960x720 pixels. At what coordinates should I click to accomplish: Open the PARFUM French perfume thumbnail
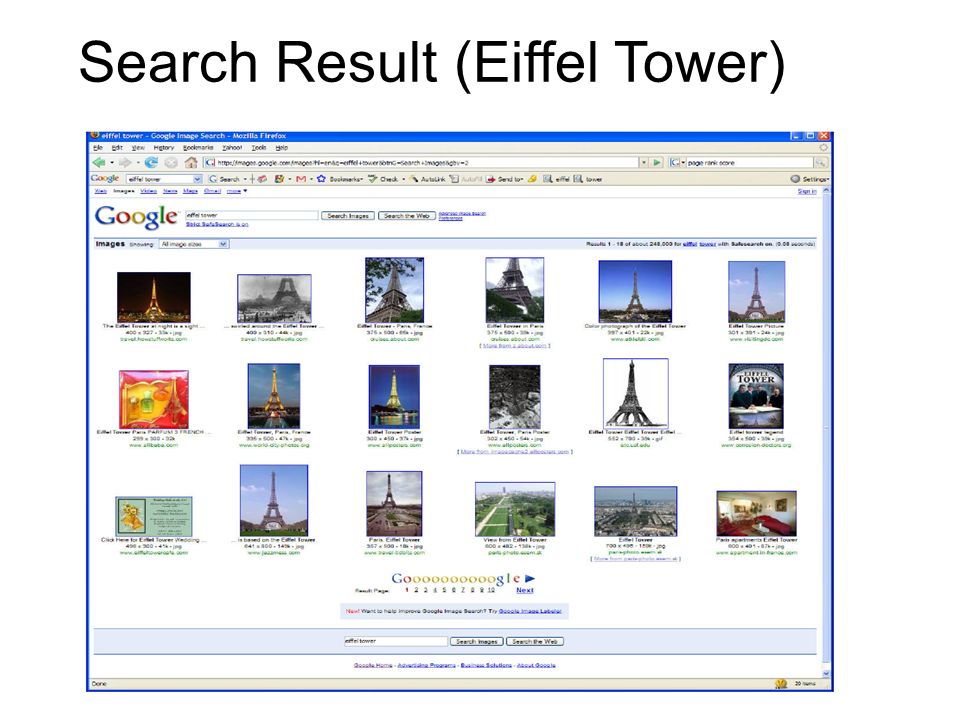(154, 399)
